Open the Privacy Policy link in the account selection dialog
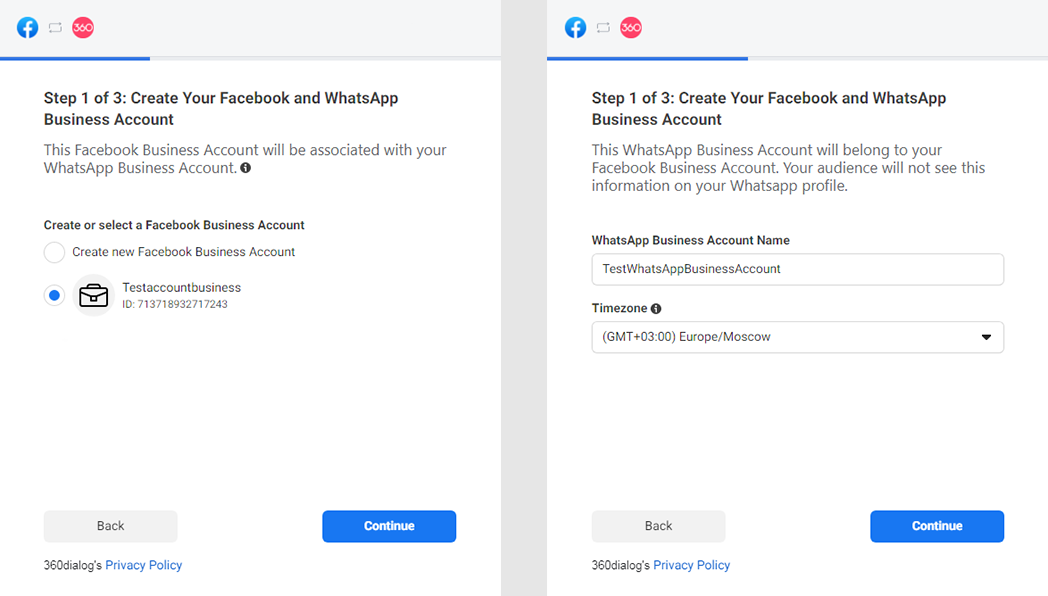Viewport: 1048px width, 596px height. tap(144, 565)
